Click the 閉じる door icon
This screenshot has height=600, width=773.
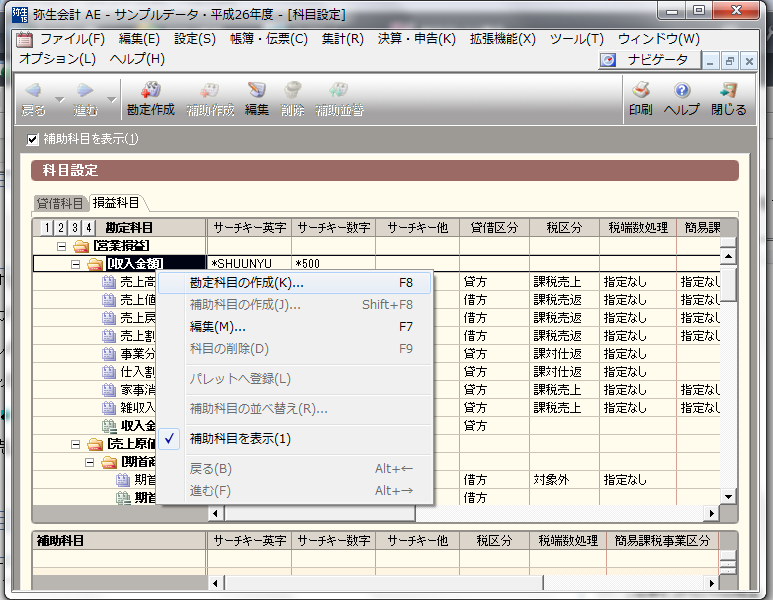[728, 91]
